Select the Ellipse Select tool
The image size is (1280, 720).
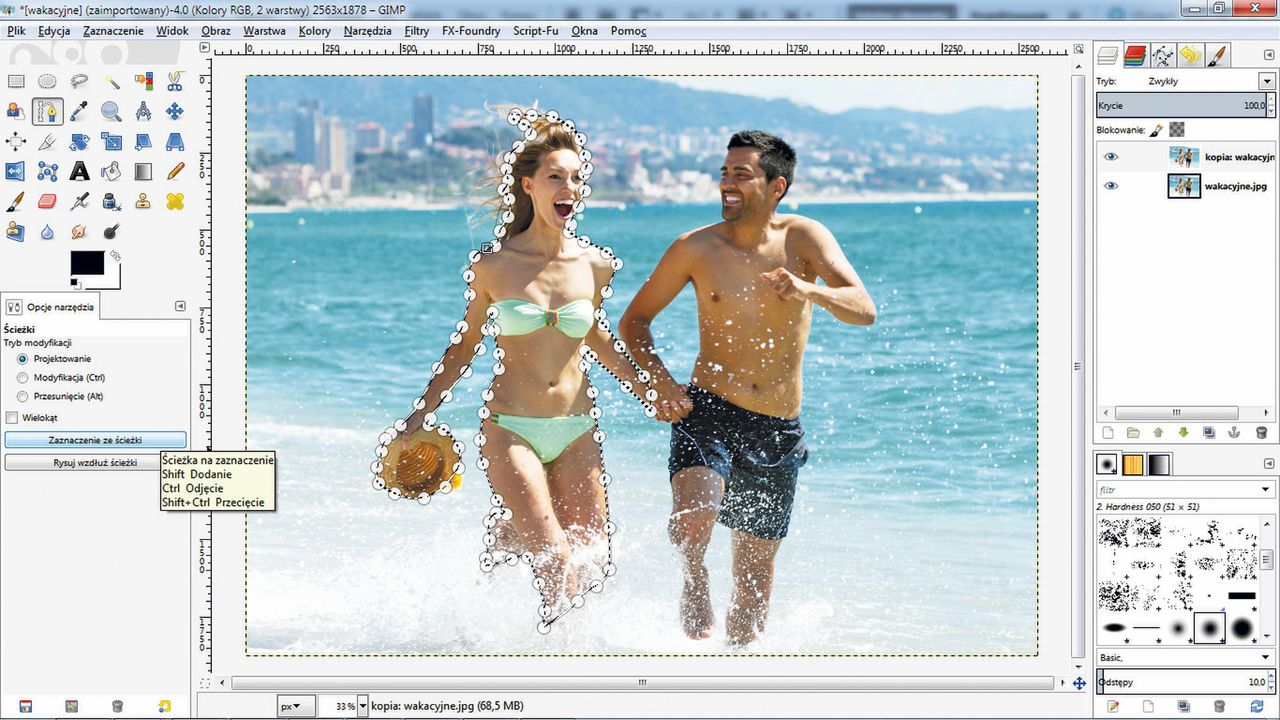(x=47, y=81)
